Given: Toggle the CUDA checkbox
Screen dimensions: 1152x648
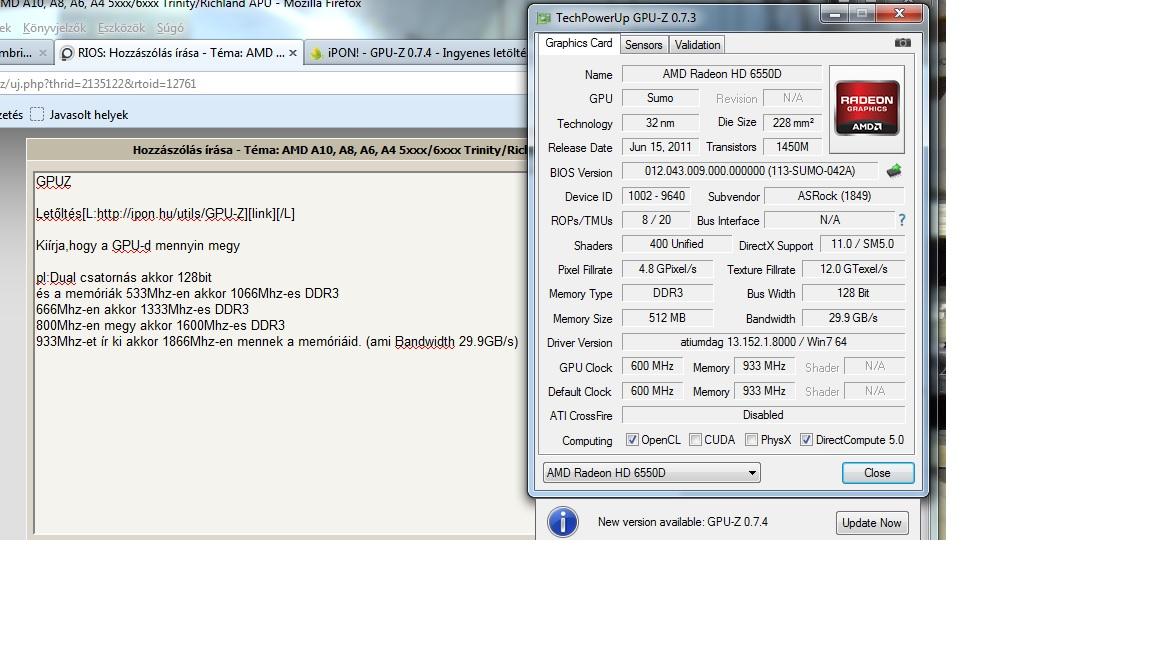Looking at the screenshot, I should (695, 440).
